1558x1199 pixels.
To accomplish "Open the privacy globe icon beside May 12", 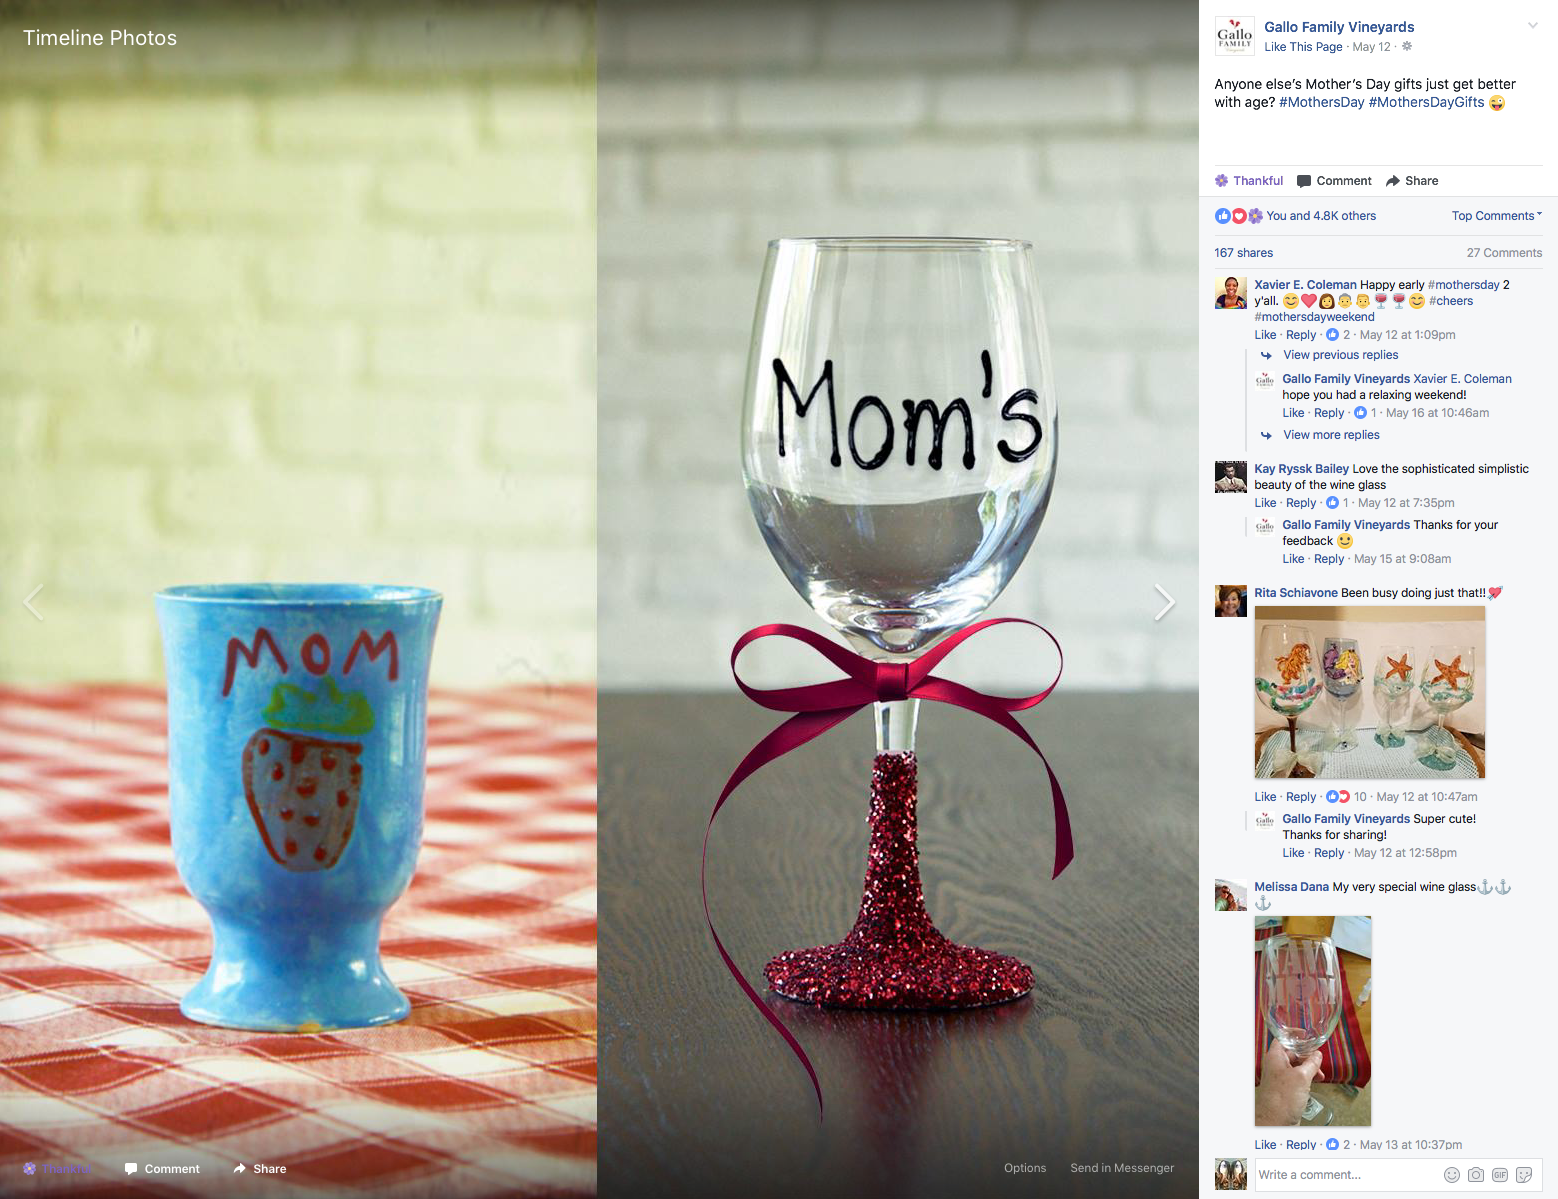I will click(1407, 47).
